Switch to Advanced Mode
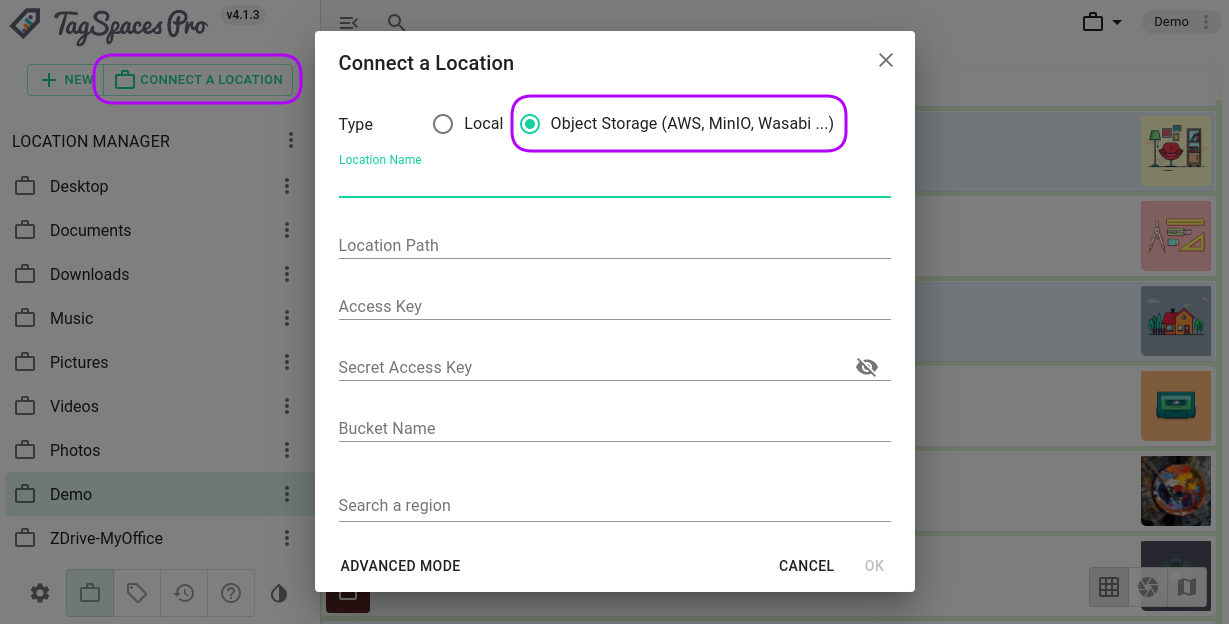The width and height of the screenshot is (1229, 624). pos(400,565)
